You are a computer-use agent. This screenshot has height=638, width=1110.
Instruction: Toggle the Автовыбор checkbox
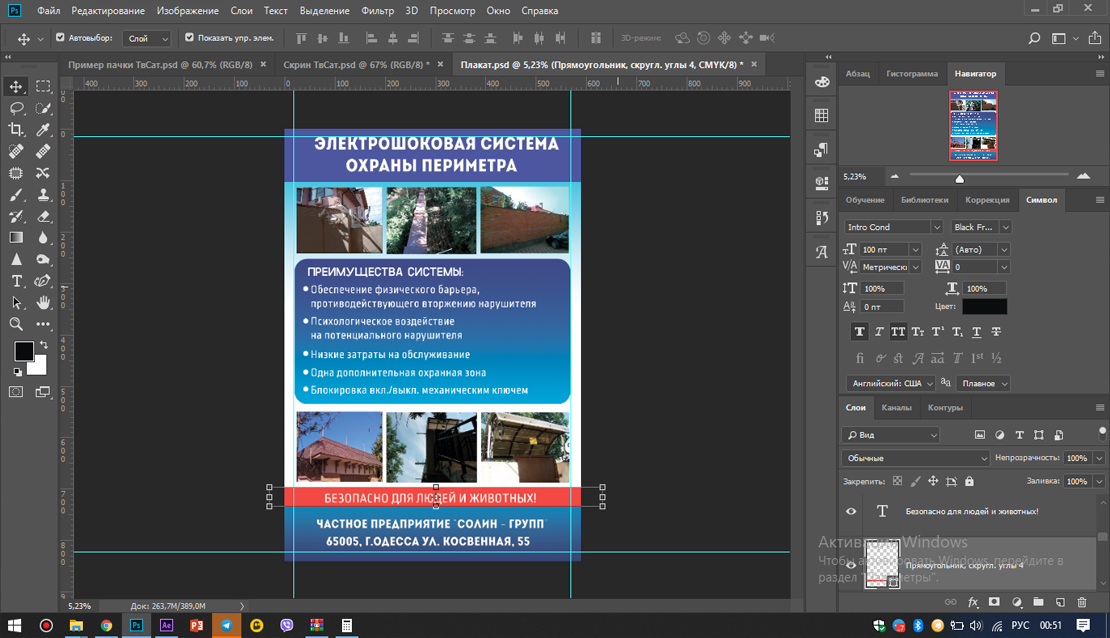[60, 38]
